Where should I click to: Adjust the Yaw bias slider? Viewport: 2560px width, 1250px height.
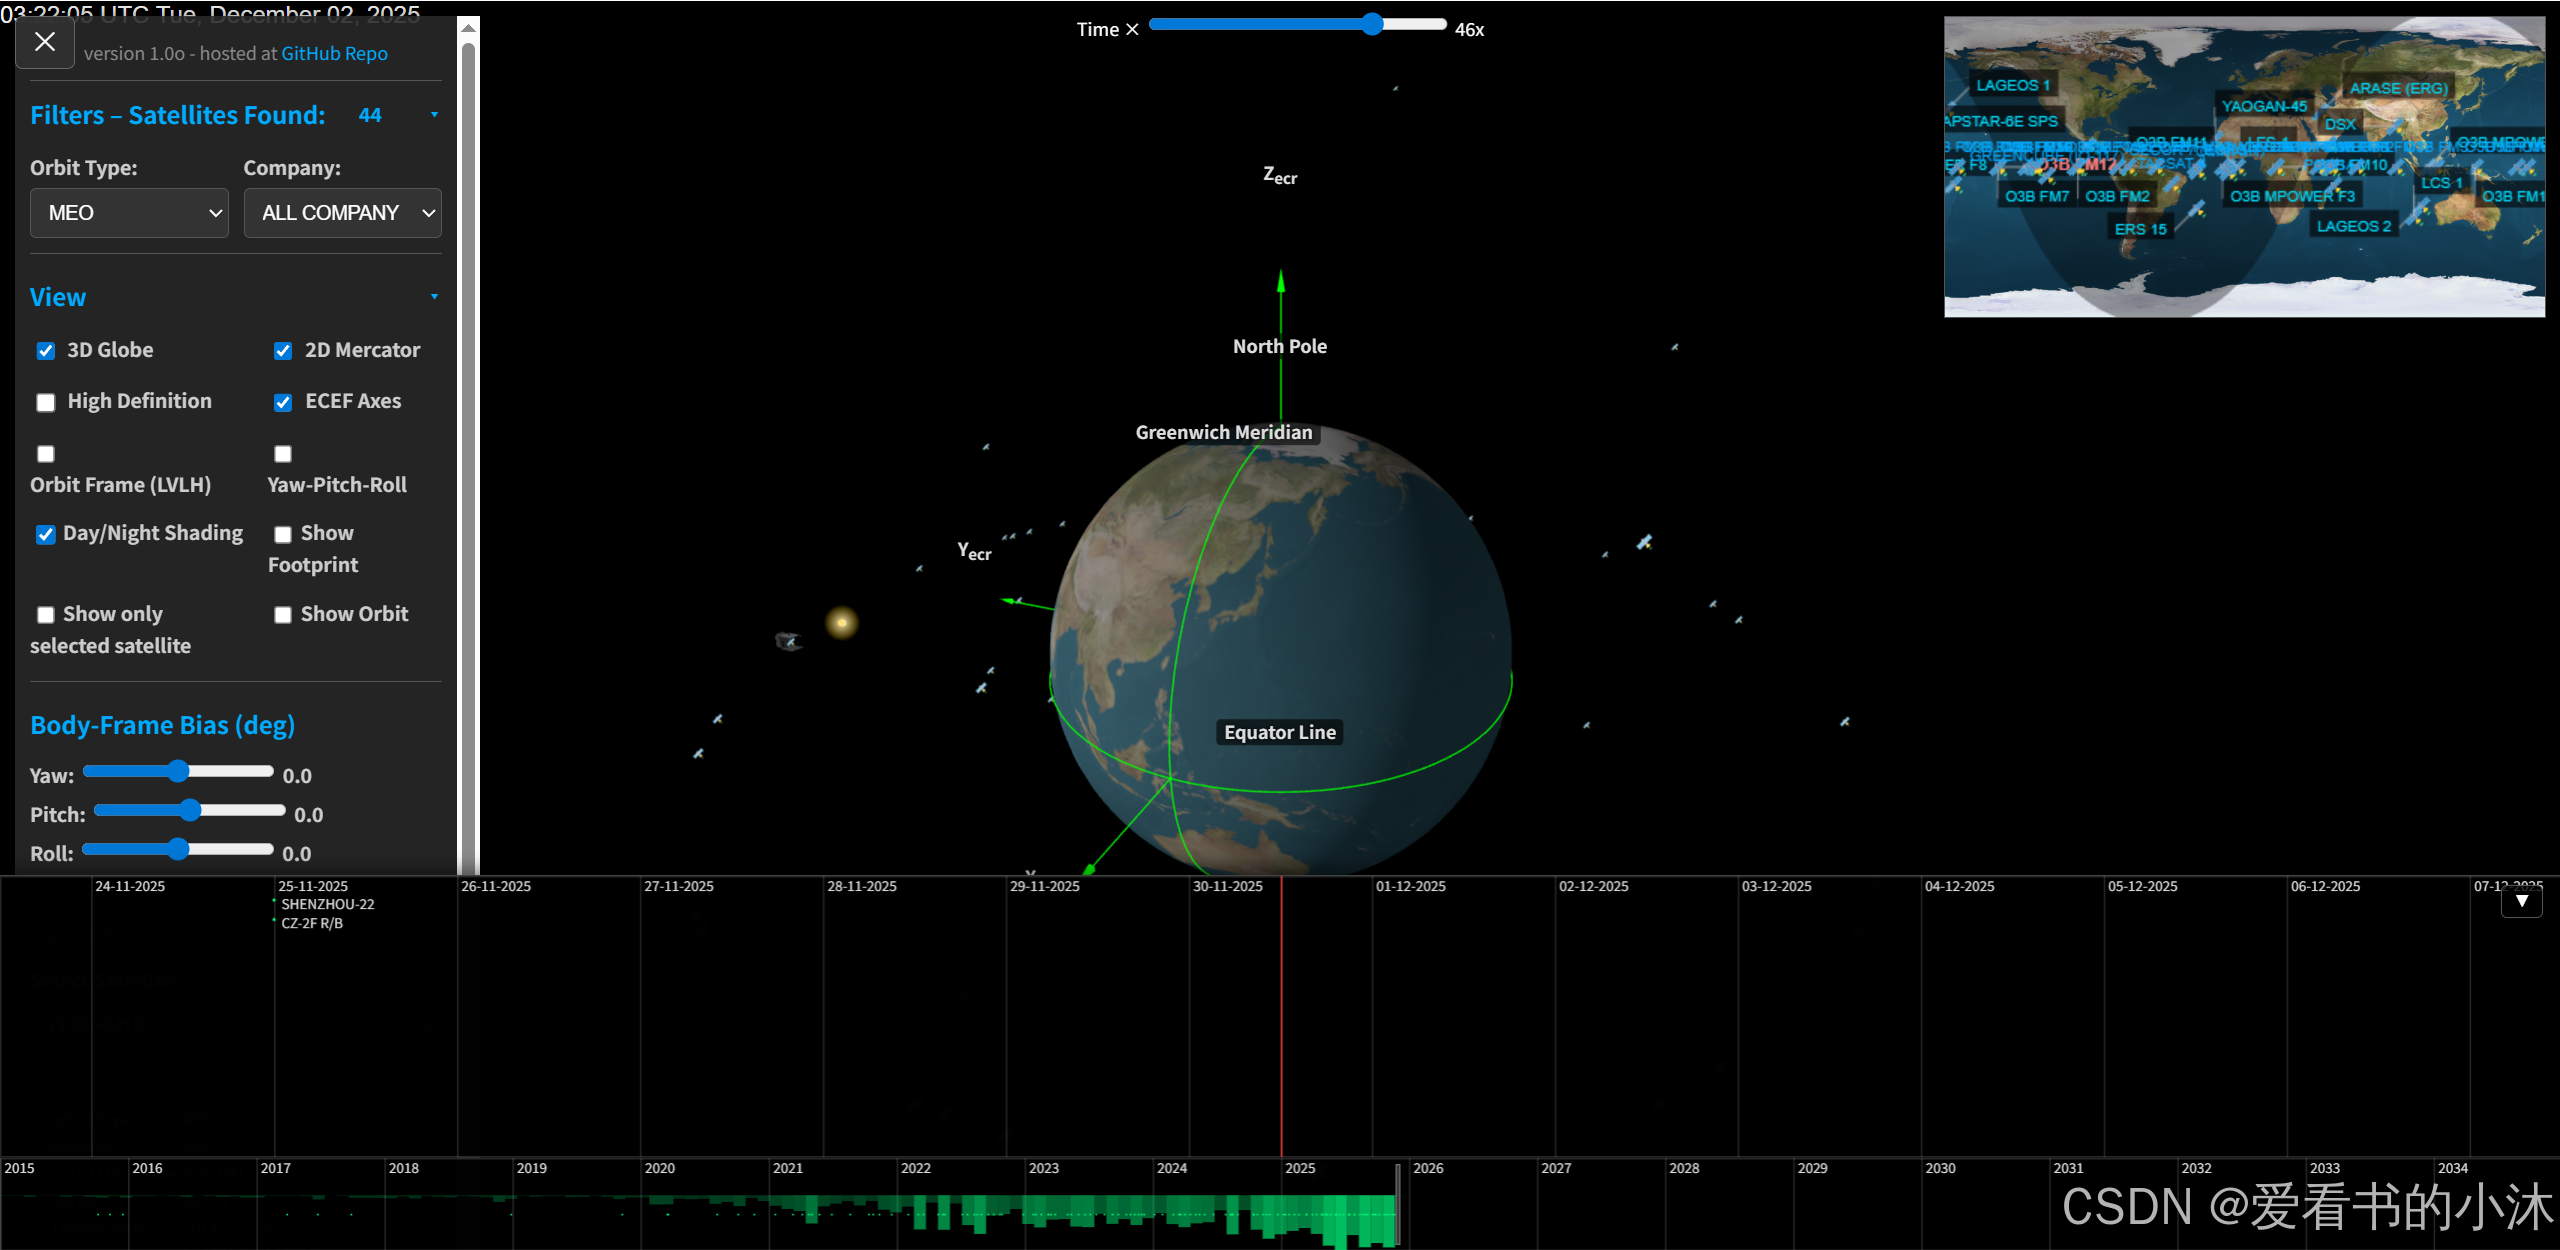click(x=178, y=771)
